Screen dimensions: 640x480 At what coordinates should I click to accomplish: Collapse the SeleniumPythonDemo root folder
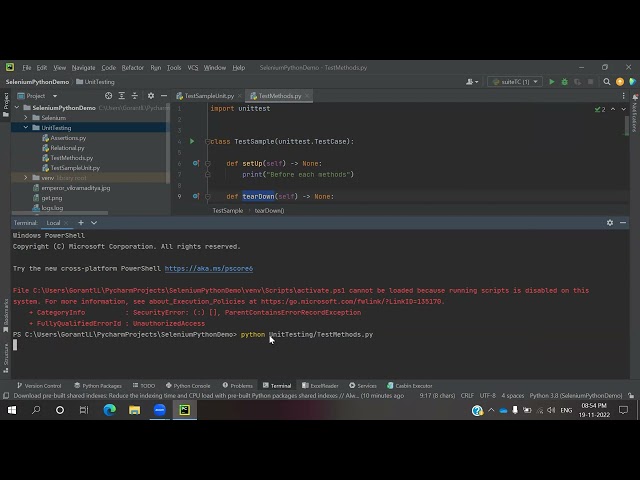pyautogui.click(x=17, y=108)
